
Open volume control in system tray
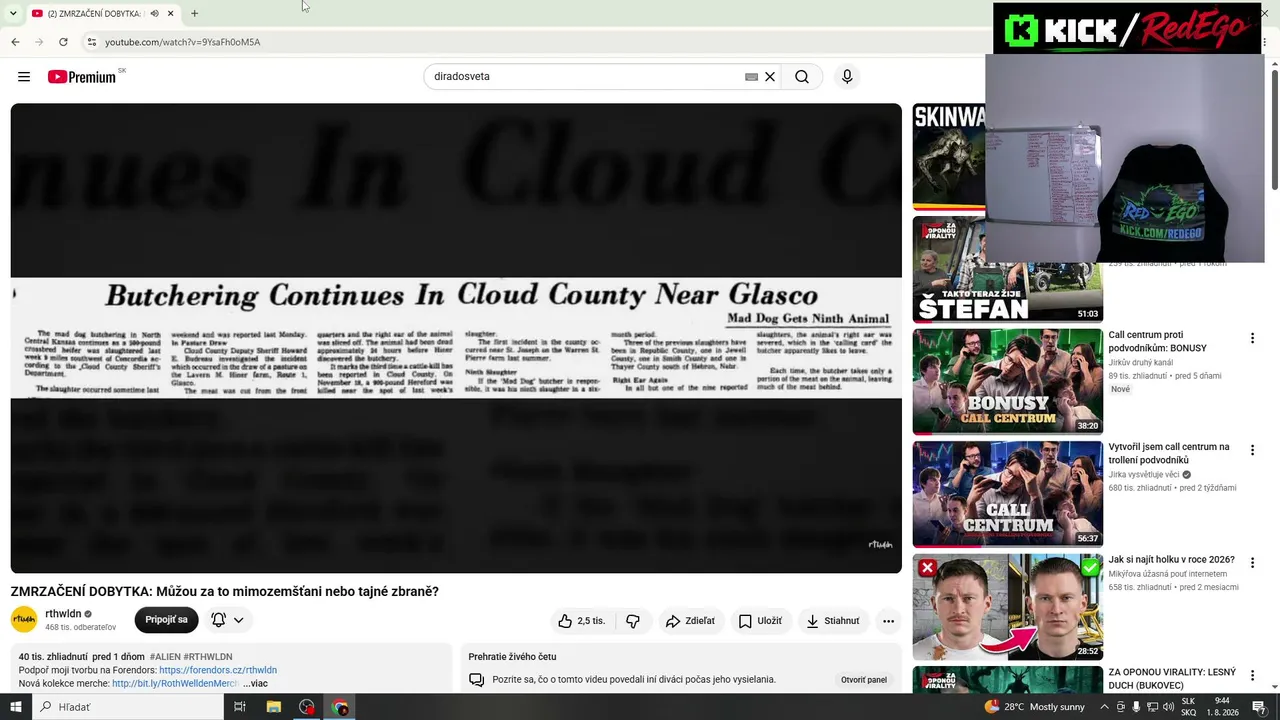(1168, 707)
